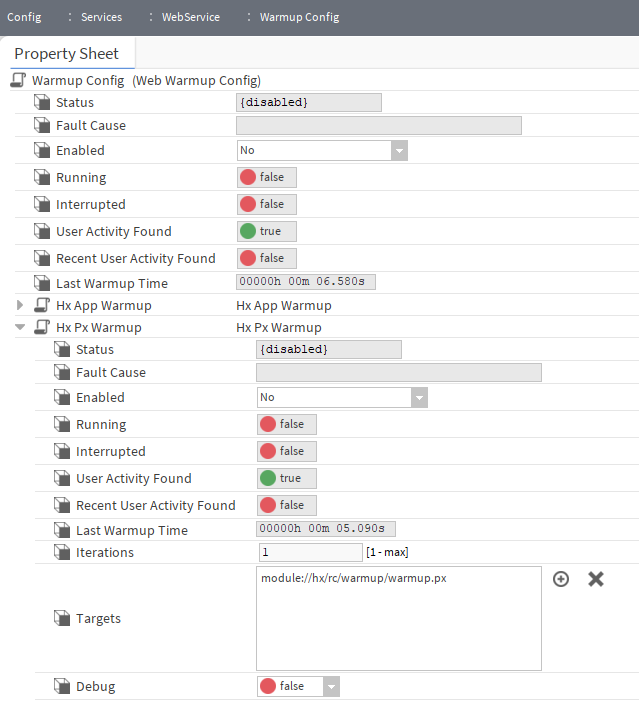639x716 pixels.
Task: Click Config in the breadcrumb path
Action: (24, 17)
